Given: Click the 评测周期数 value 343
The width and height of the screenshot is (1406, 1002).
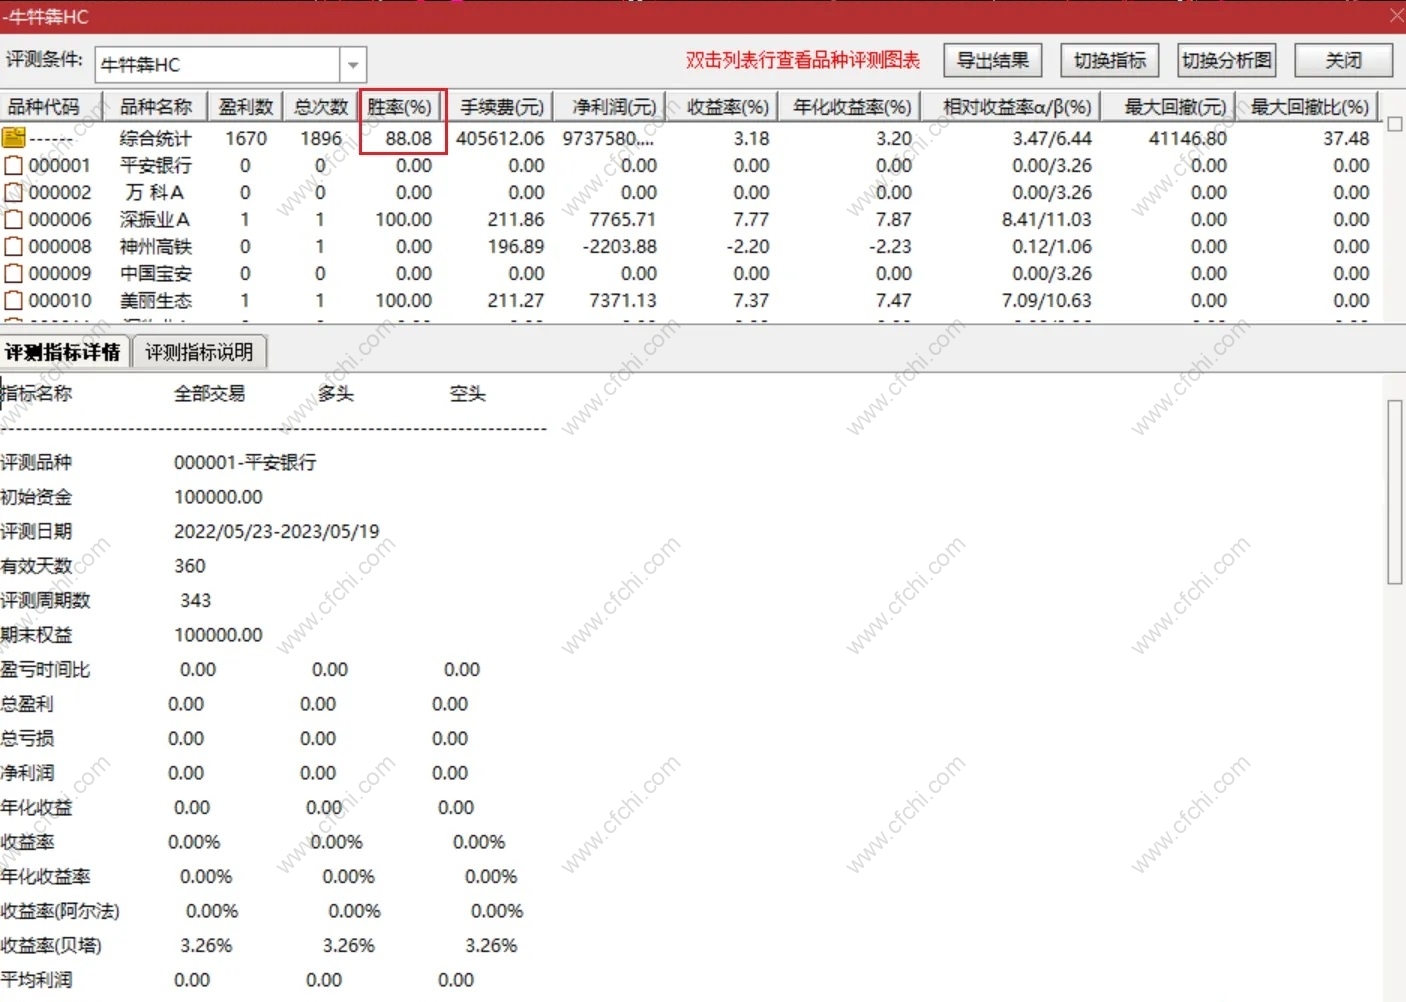Looking at the screenshot, I should point(196,600).
